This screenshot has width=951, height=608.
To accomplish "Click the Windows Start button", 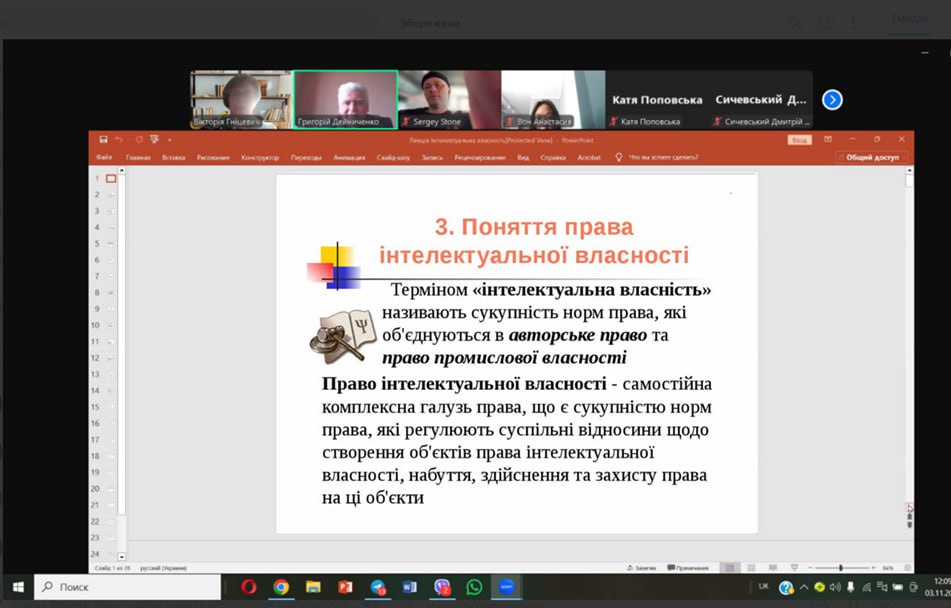I will (x=17, y=587).
